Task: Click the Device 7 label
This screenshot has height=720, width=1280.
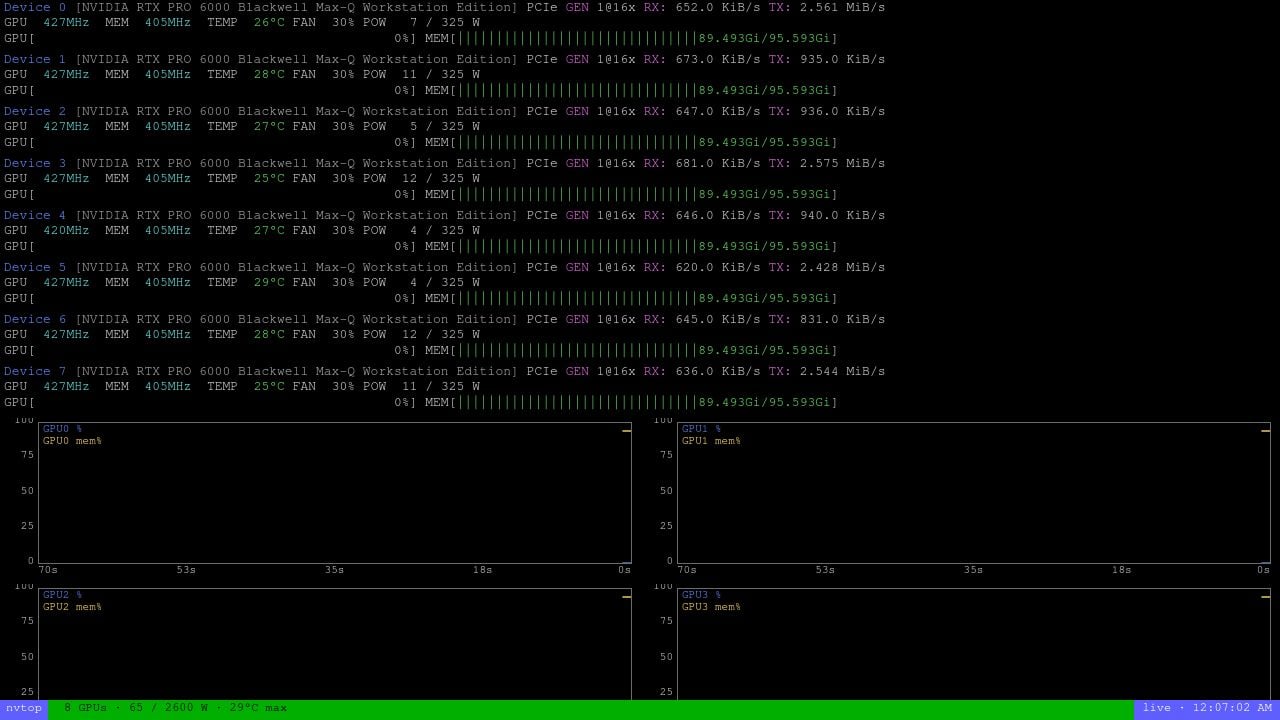Action: [x=35, y=371]
